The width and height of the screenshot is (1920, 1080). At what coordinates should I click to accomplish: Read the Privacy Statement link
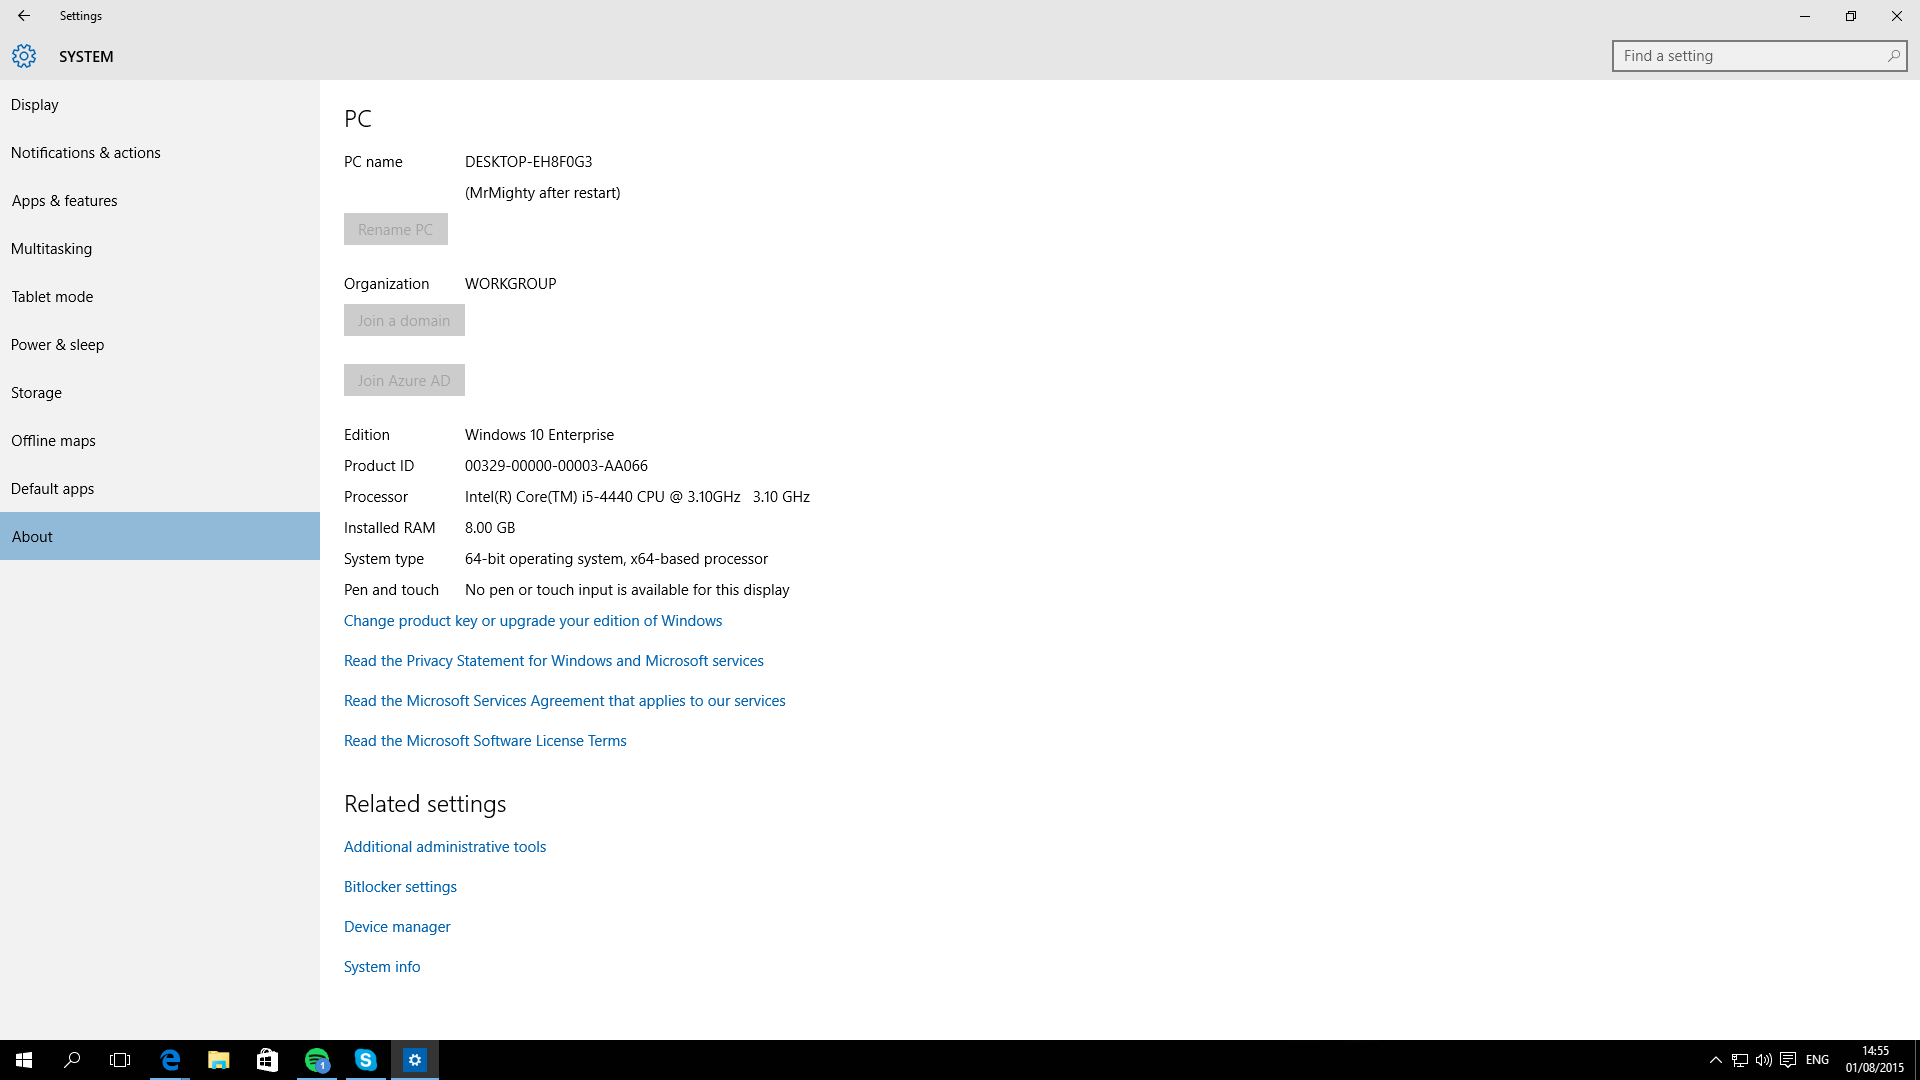pos(554,661)
